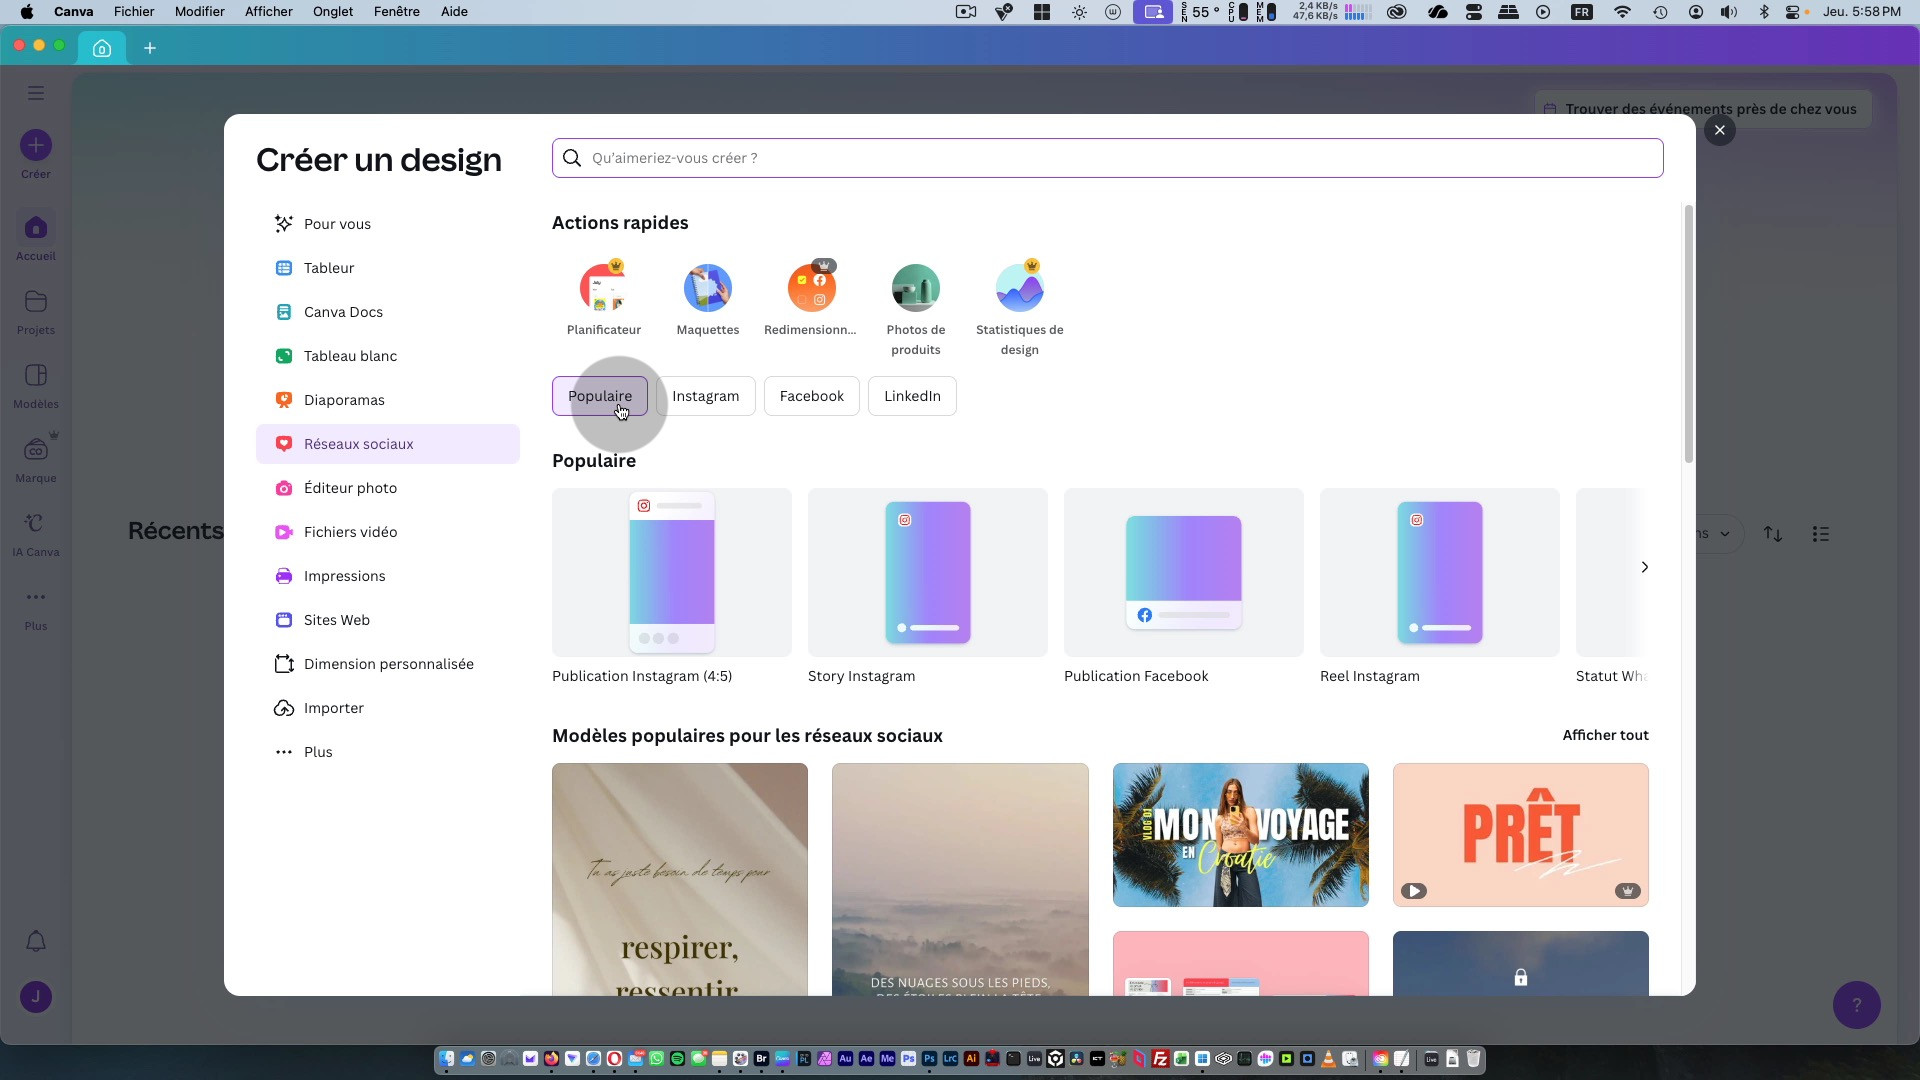Viewport: 1920px width, 1080px height.
Task: Open Statistiques de design quick action
Action: (1019, 289)
